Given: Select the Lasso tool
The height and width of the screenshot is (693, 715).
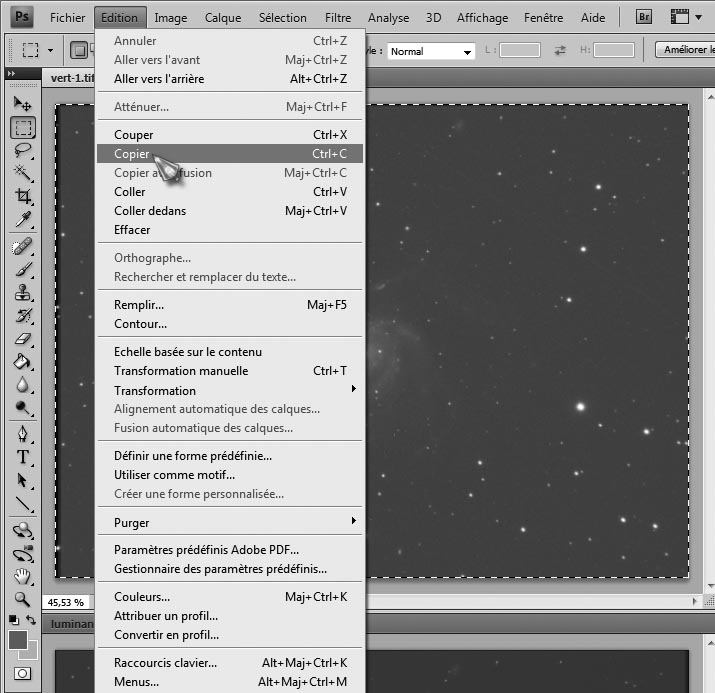Looking at the screenshot, I should [22, 150].
